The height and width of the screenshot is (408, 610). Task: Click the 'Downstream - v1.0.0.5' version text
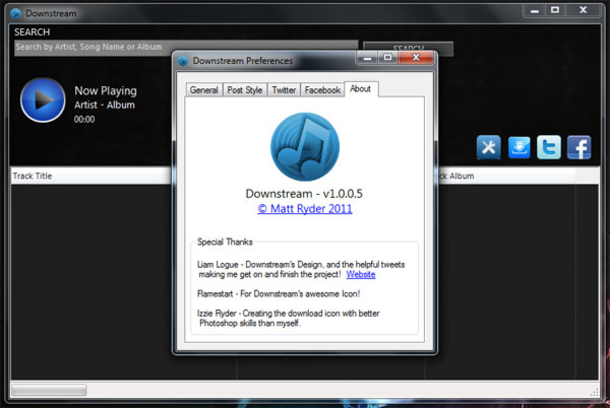coord(304,194)
